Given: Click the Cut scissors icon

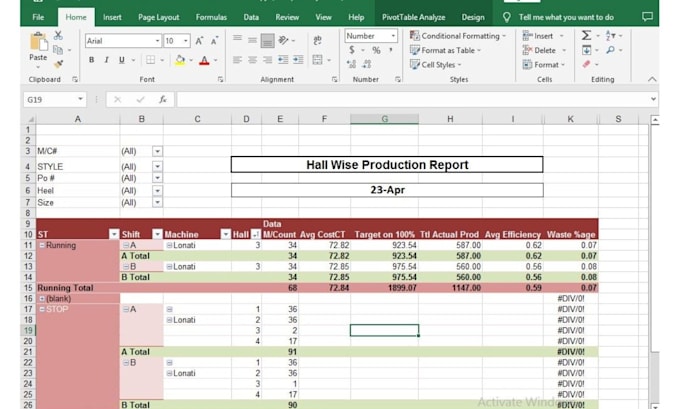Looking at the screenshot, I should pos(58,36).
